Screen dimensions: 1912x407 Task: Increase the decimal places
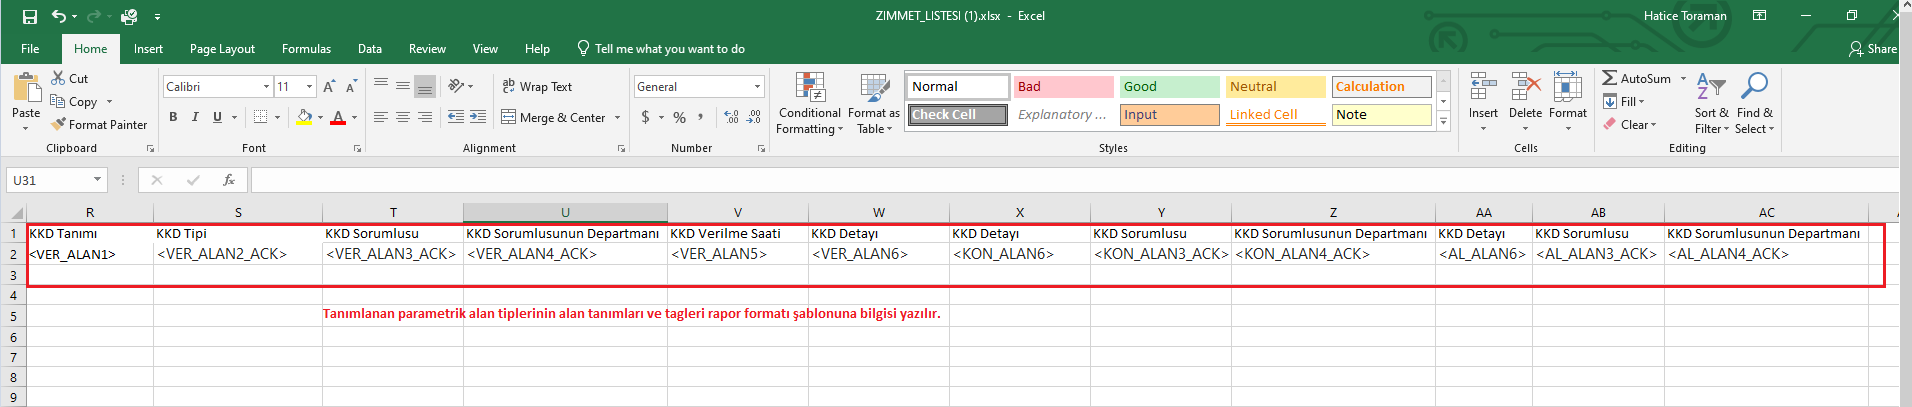(x=731, y=118)
